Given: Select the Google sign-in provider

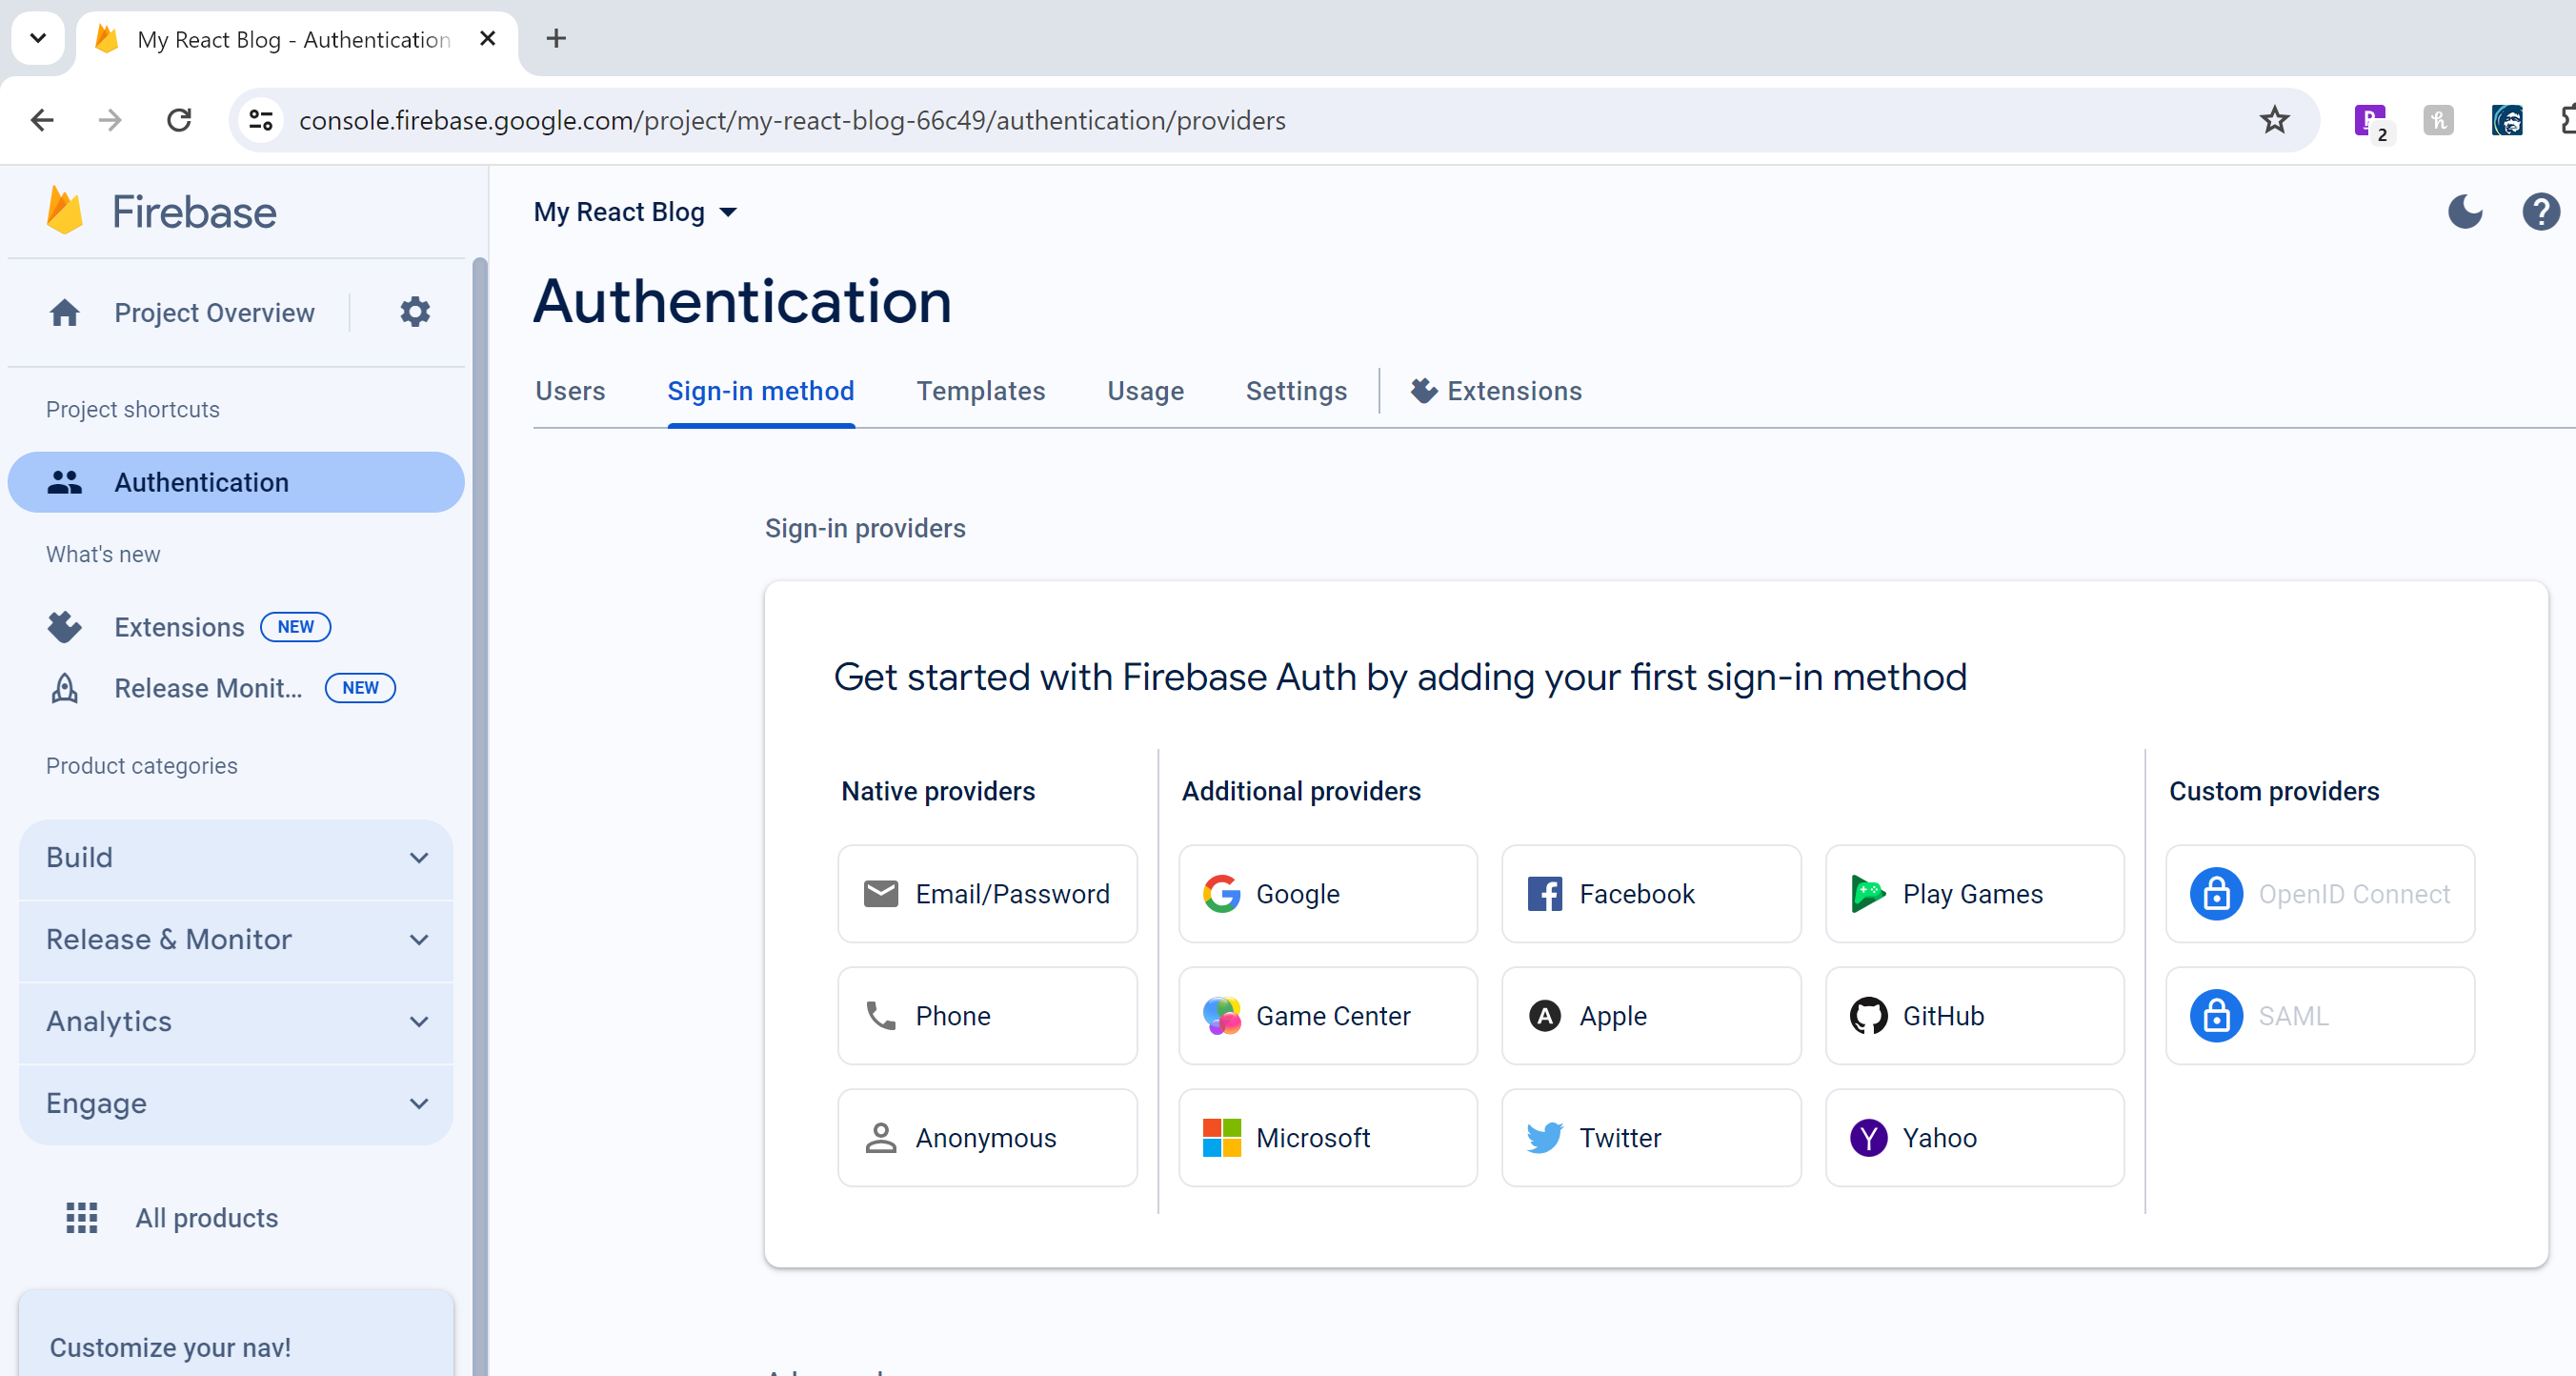Looking at the screenshot, I should pos(1327,893).
